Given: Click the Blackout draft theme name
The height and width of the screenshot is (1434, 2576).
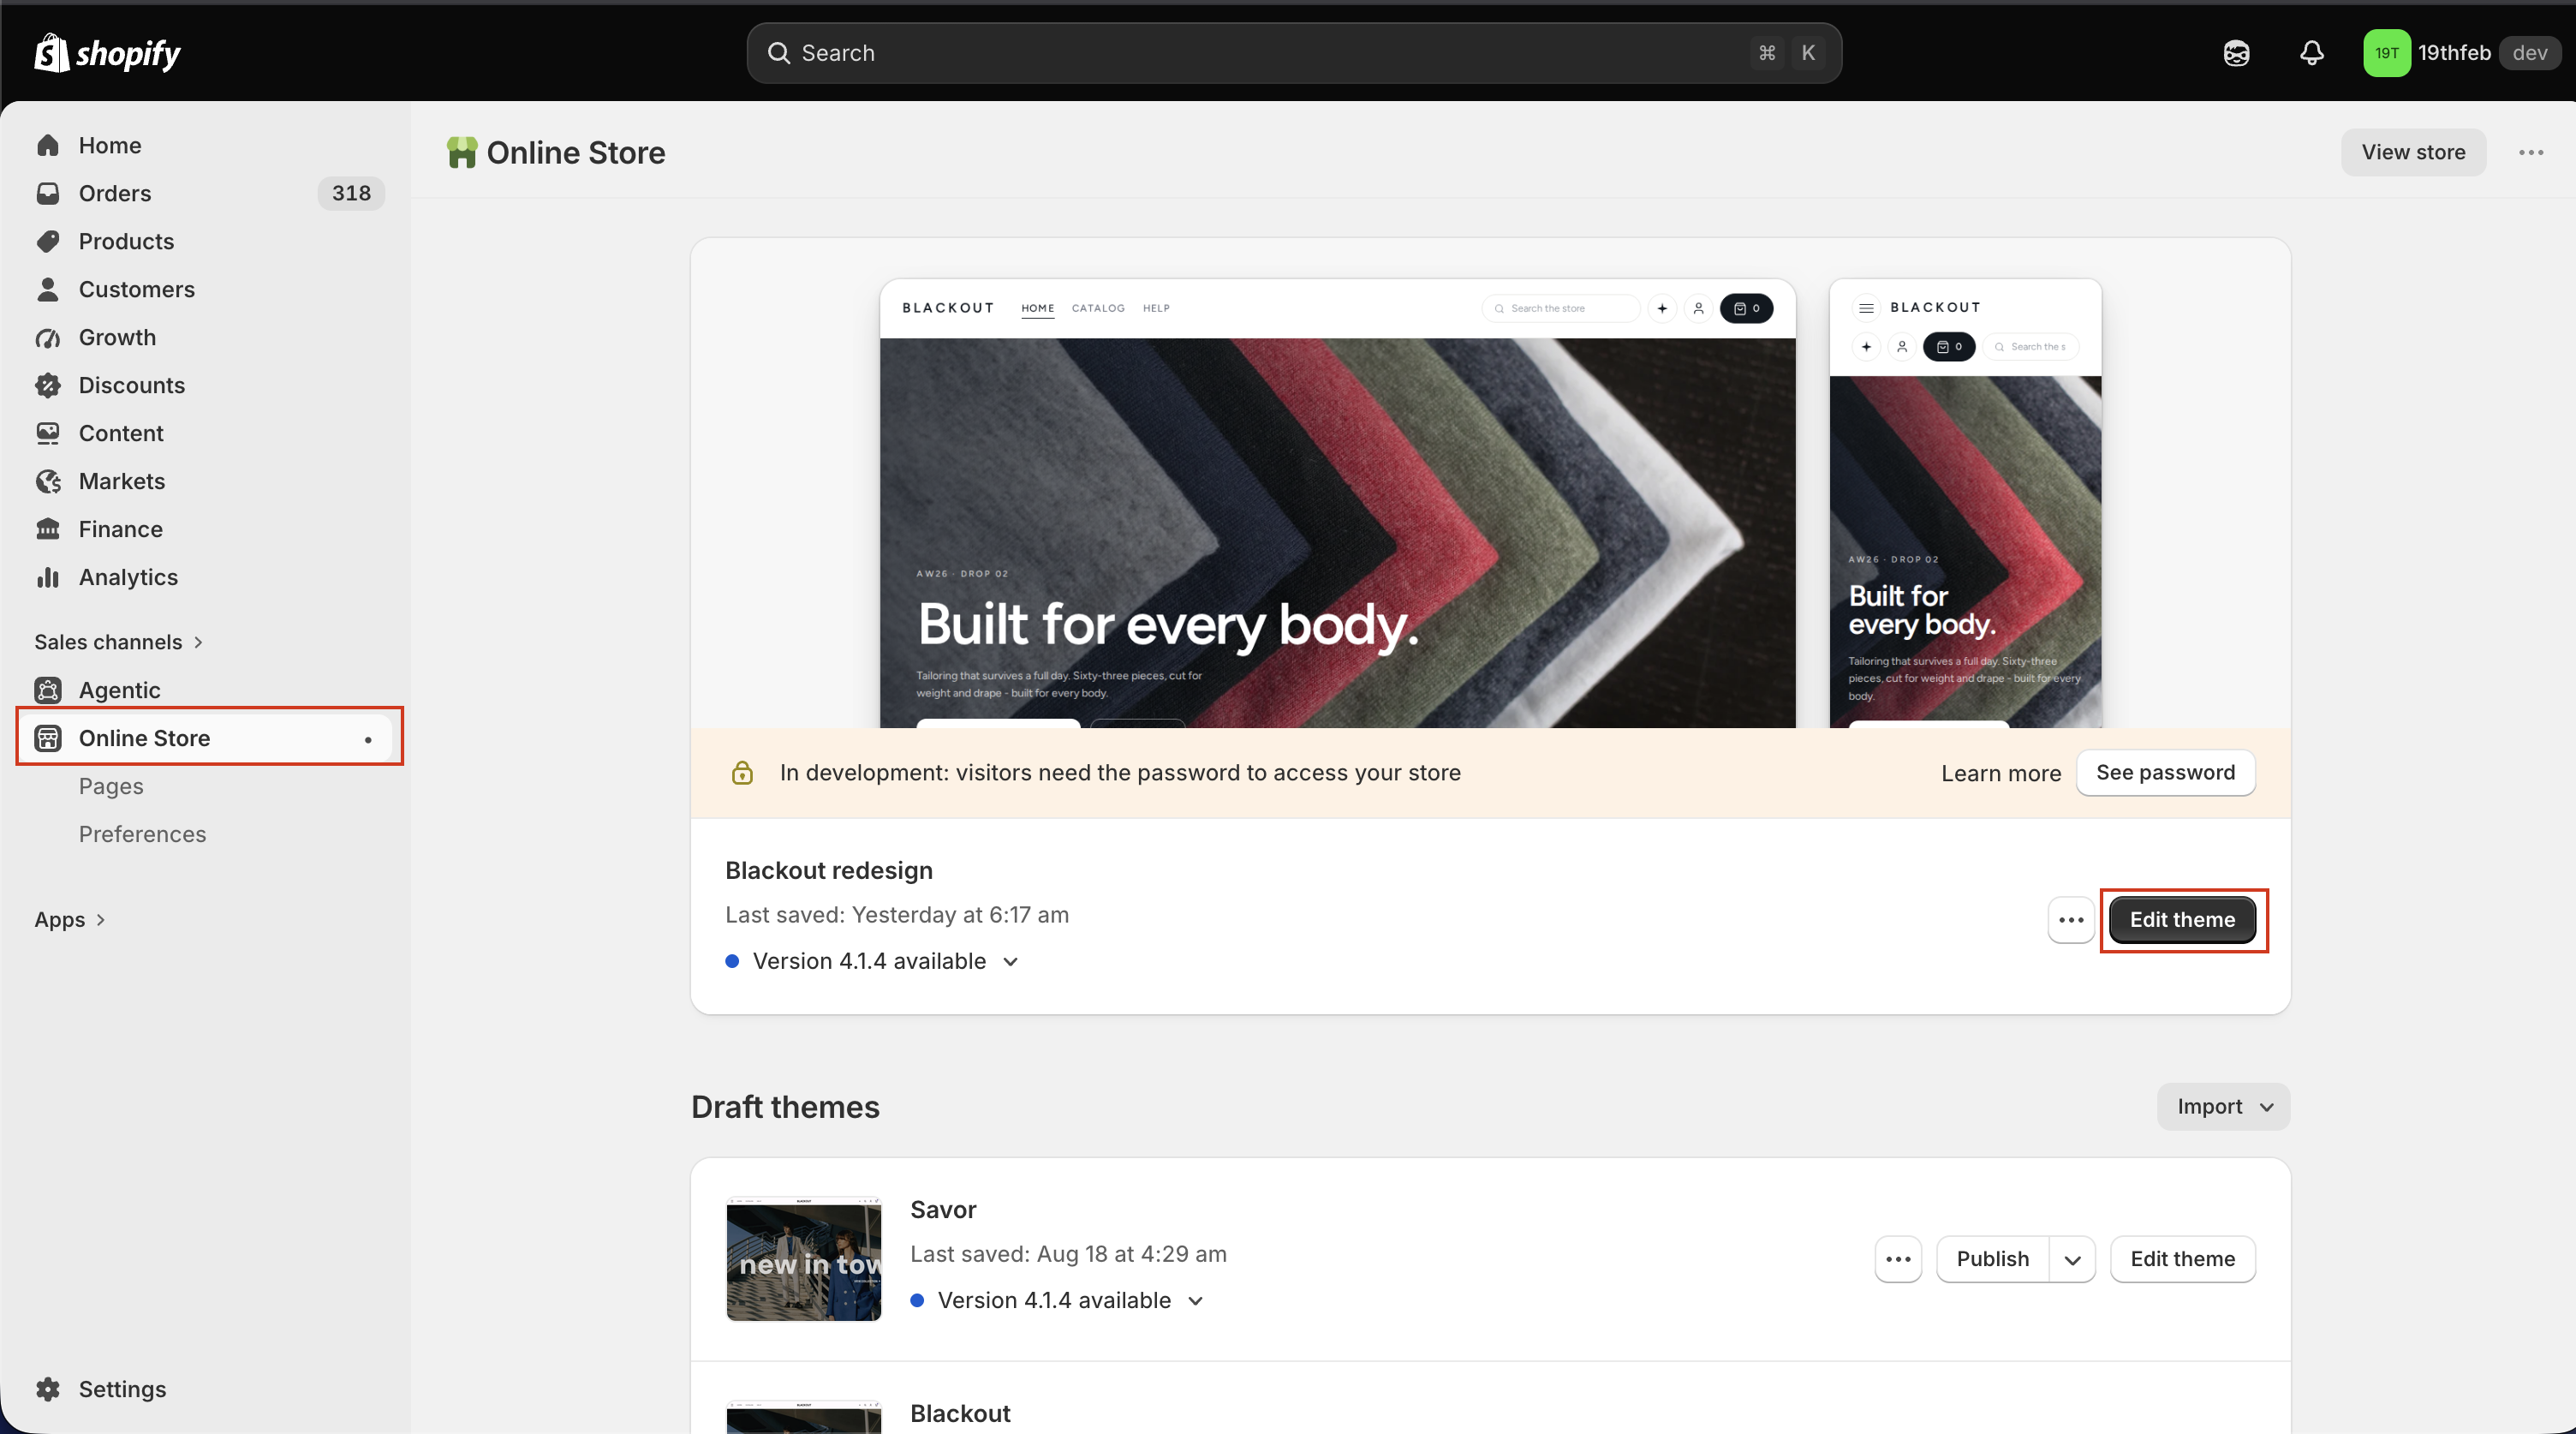Looking at the screenshot, I should 960,1413.
